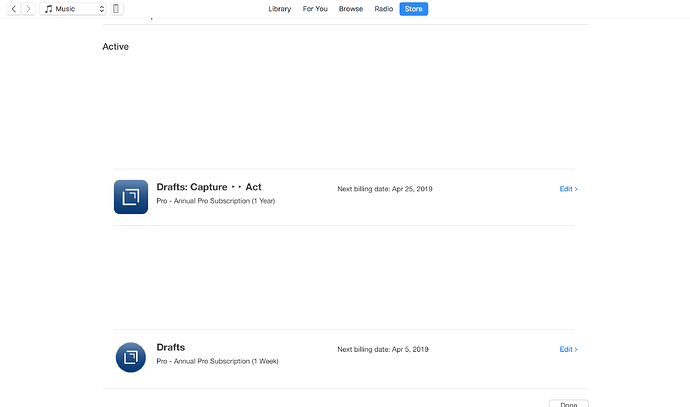Select the Store tab
690x407 pixels.
pos(414,9)
